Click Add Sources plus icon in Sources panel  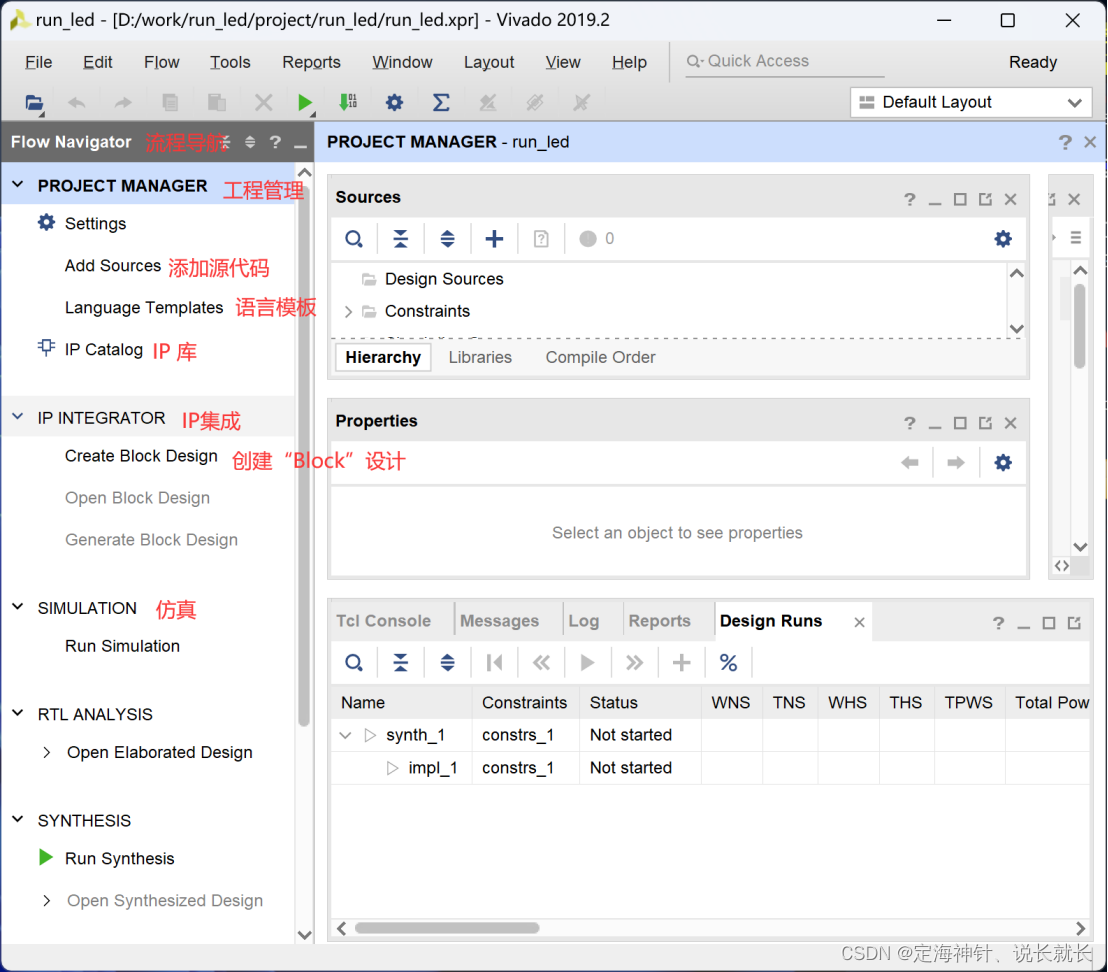[494, 239]
